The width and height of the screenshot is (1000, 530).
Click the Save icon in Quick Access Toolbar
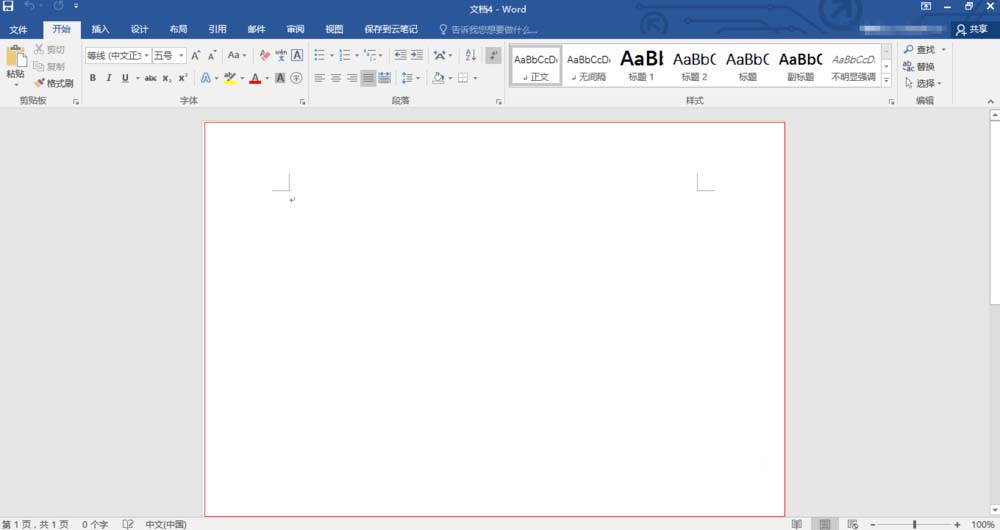(x=8, y=7)
